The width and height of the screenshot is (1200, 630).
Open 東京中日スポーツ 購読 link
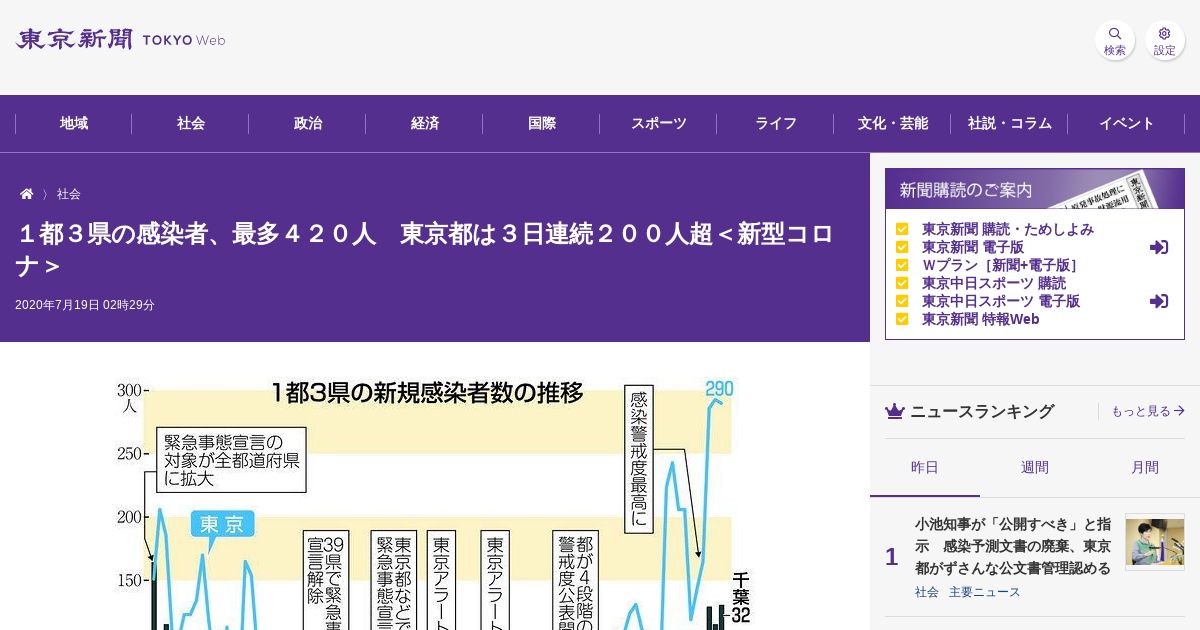click(x=993, y=283)
